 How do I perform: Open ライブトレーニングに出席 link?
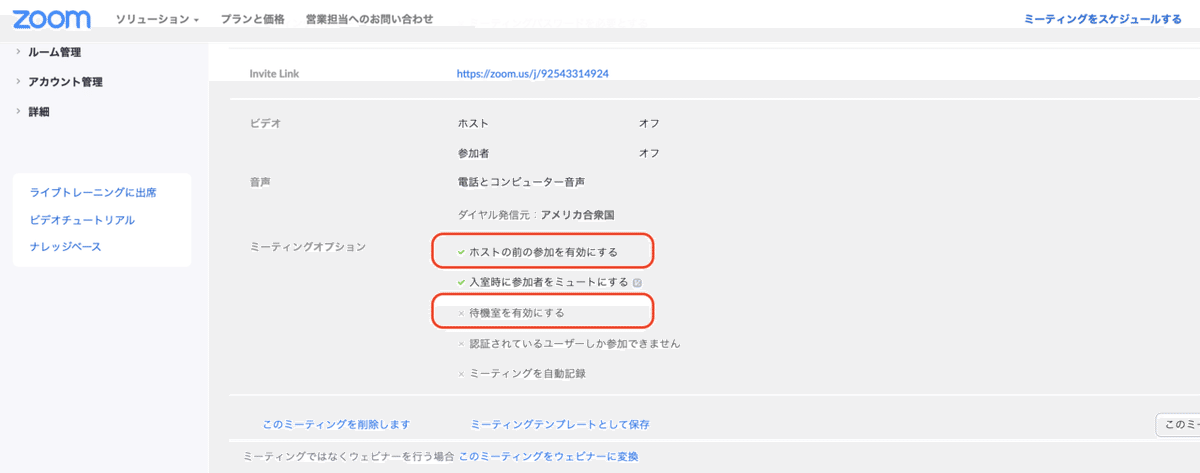[93, 192]
